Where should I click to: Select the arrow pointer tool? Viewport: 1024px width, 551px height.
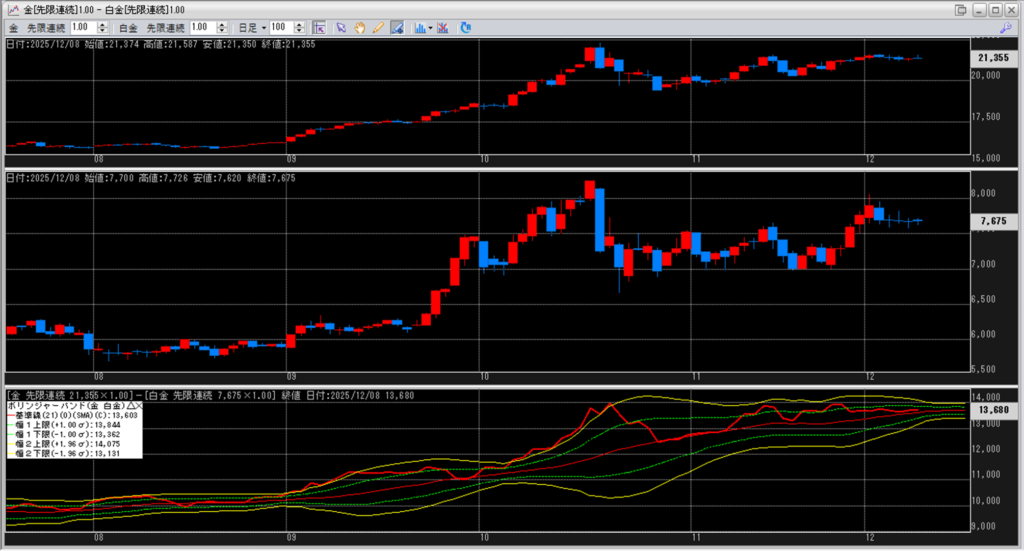[341, 27]
